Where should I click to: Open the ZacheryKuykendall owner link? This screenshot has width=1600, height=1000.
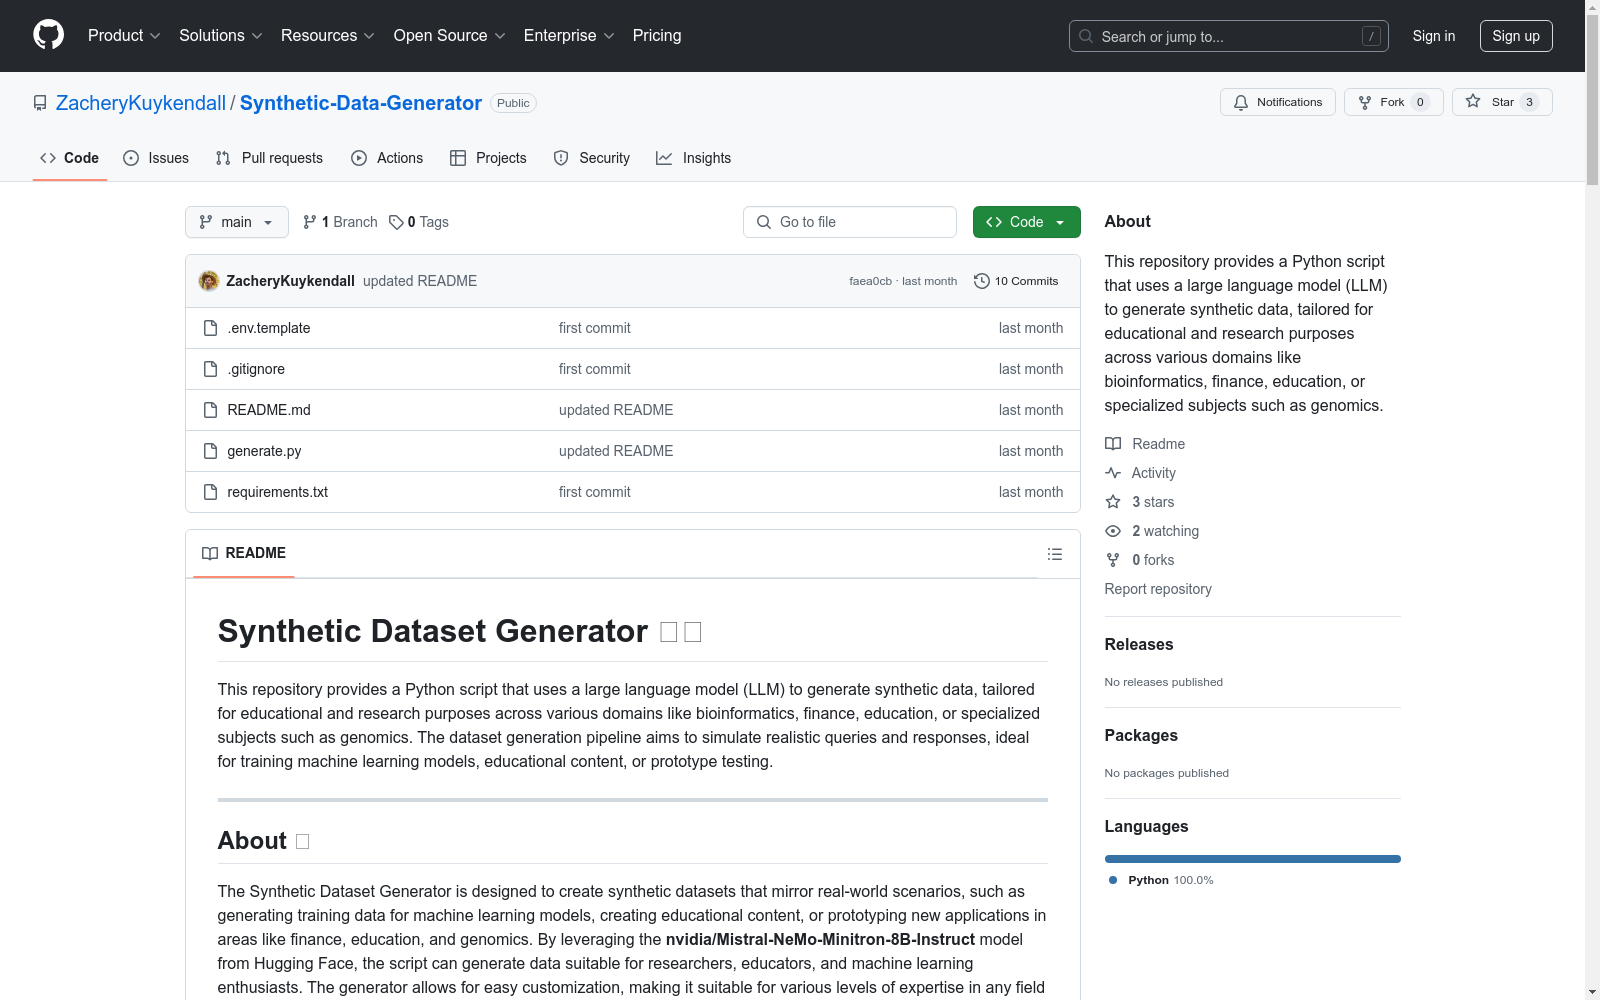(141, 103)
